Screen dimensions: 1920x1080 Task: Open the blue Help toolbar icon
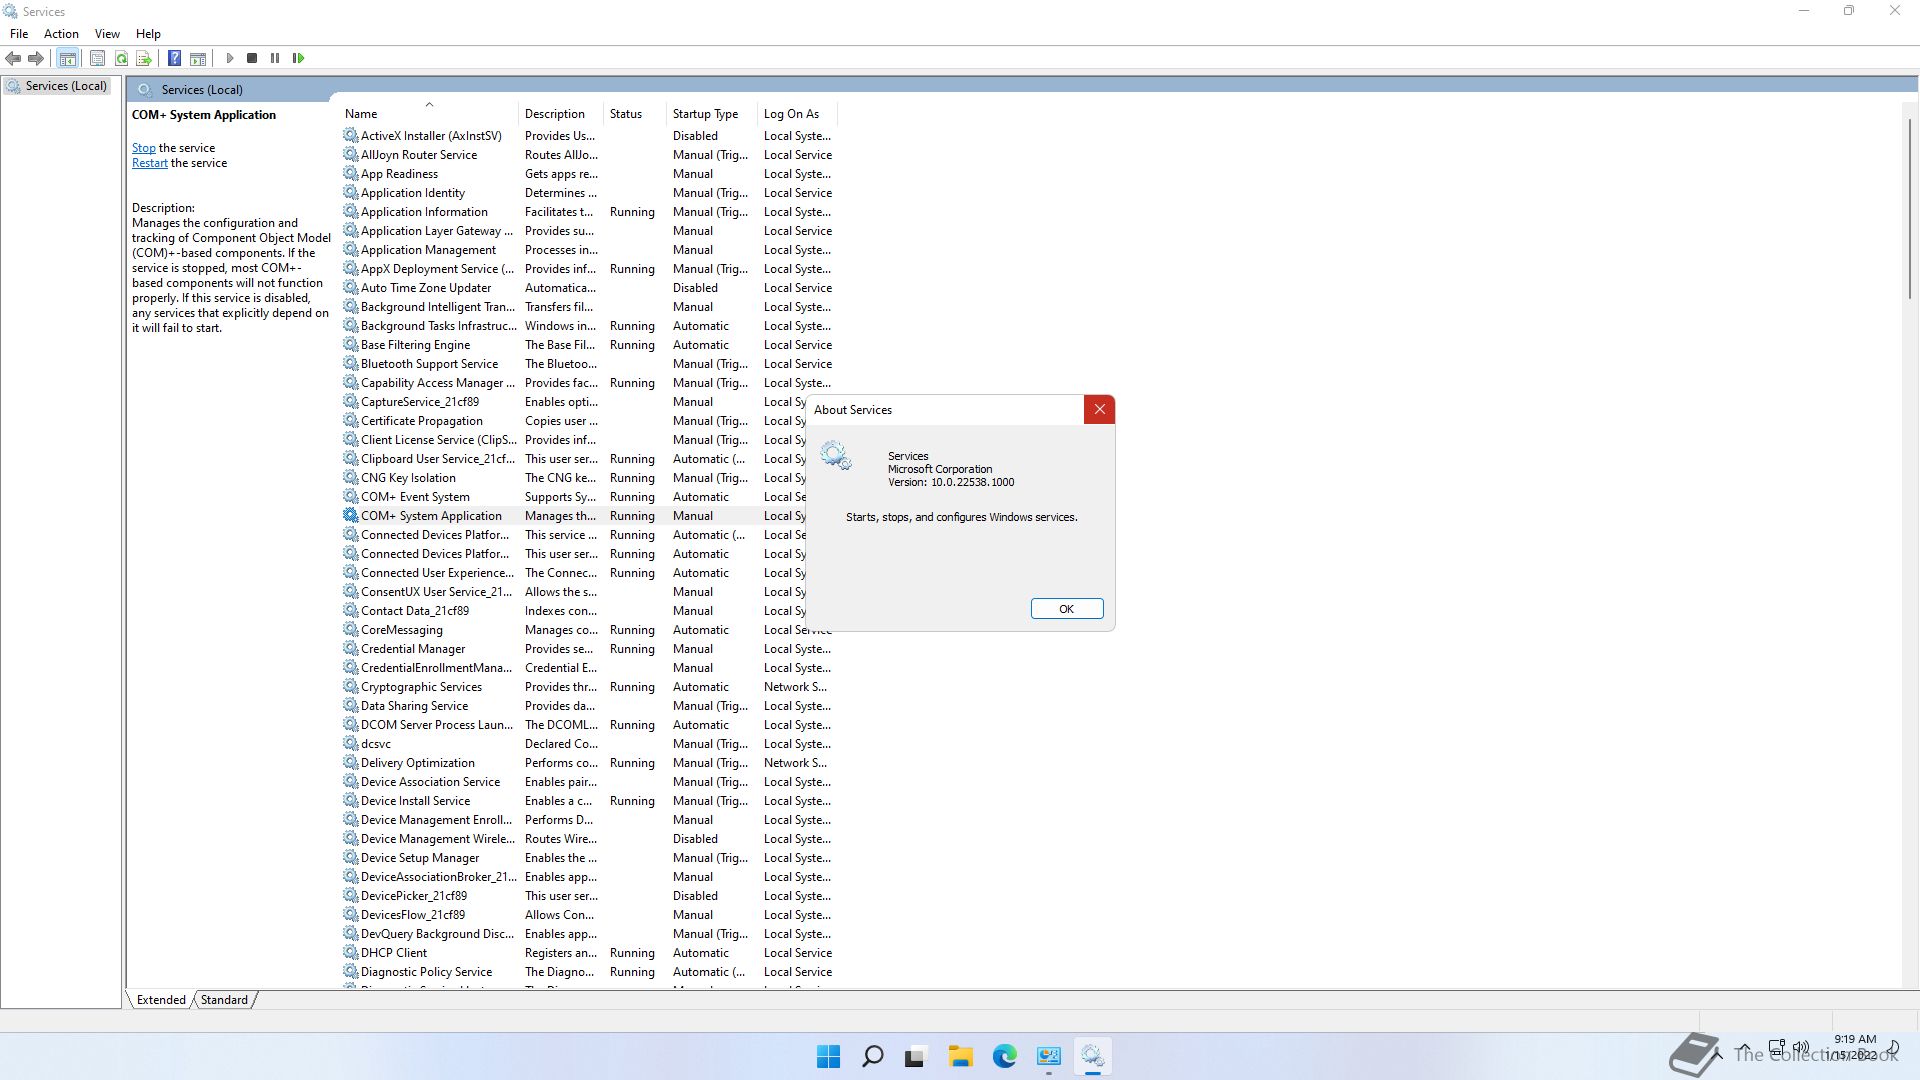pyautogui.click(x=174, y=58)
